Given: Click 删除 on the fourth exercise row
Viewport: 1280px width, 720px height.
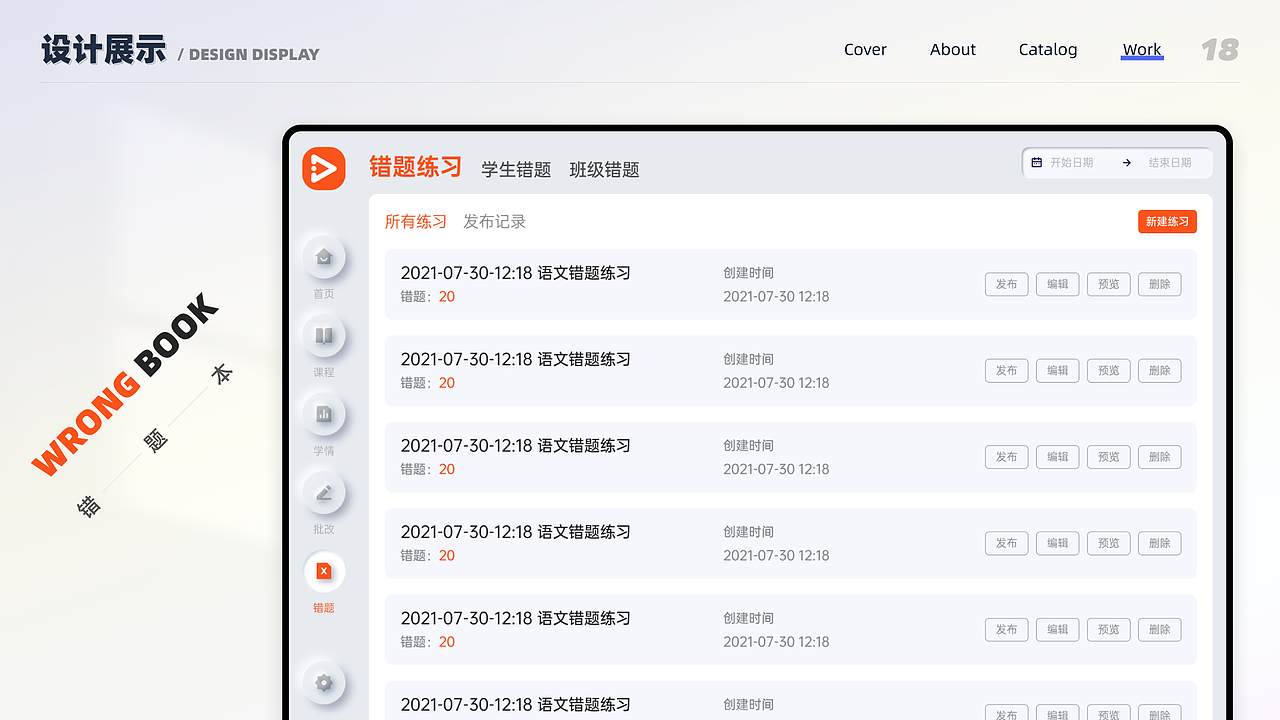Looking at the screenshot, I should [1160, 543].
